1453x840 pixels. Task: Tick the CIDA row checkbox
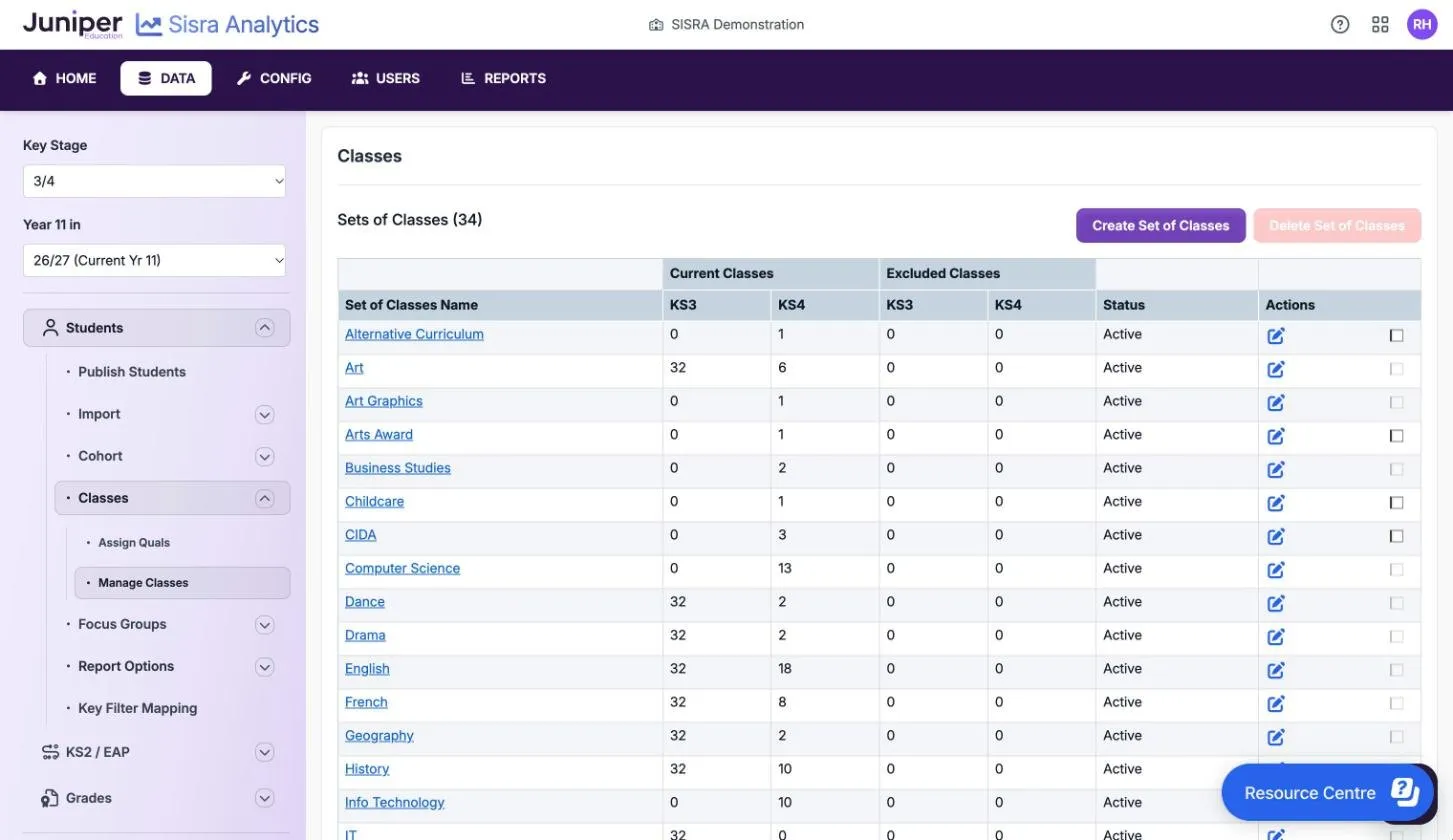1397,536
